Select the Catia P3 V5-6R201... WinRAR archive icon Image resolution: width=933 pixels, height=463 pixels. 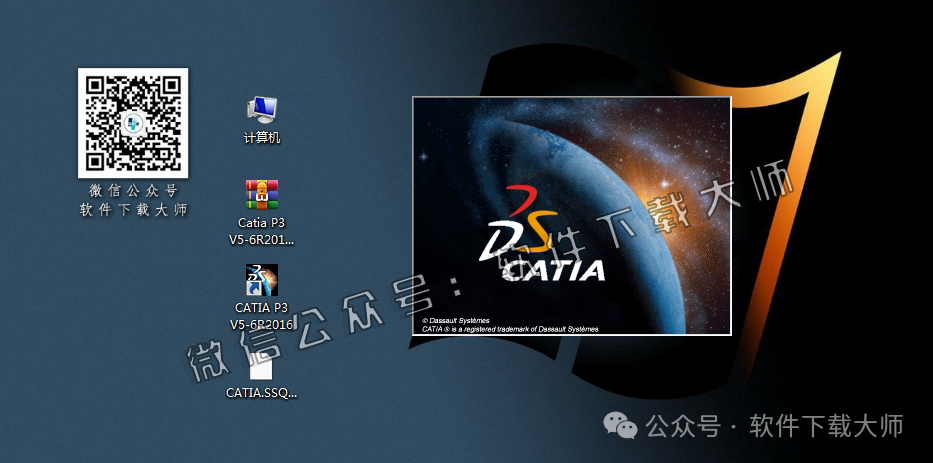tap(262, 195)
